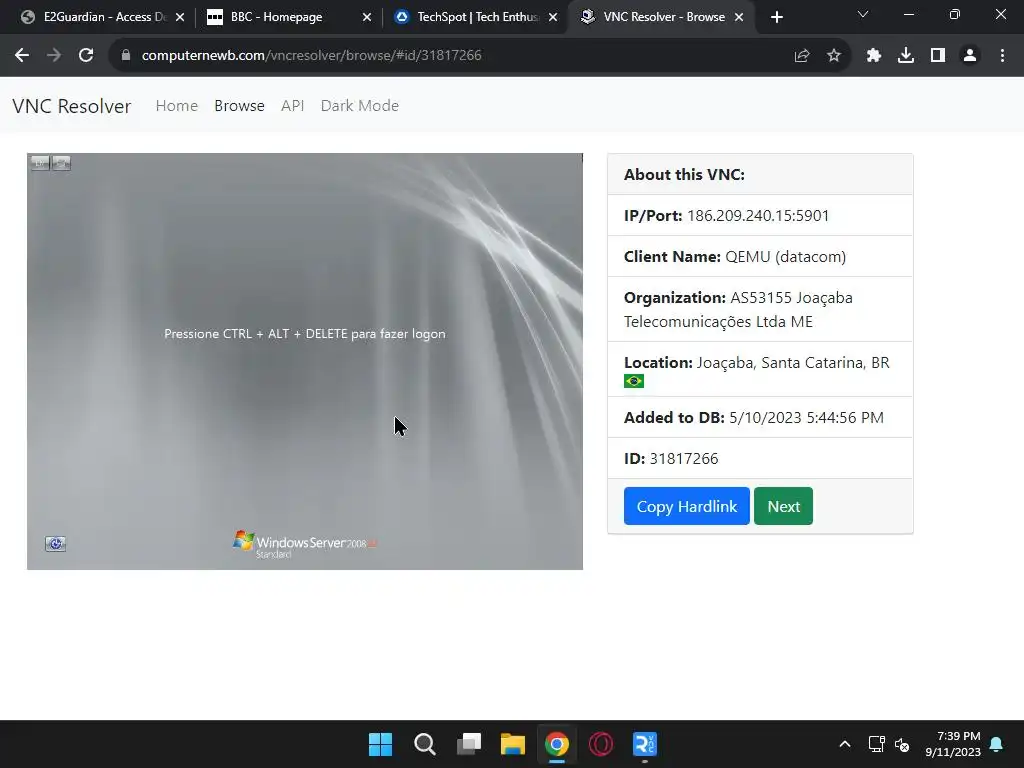Click the Client Name QEMU (datacom) text
1024x768 pixels.
point(735,257)
